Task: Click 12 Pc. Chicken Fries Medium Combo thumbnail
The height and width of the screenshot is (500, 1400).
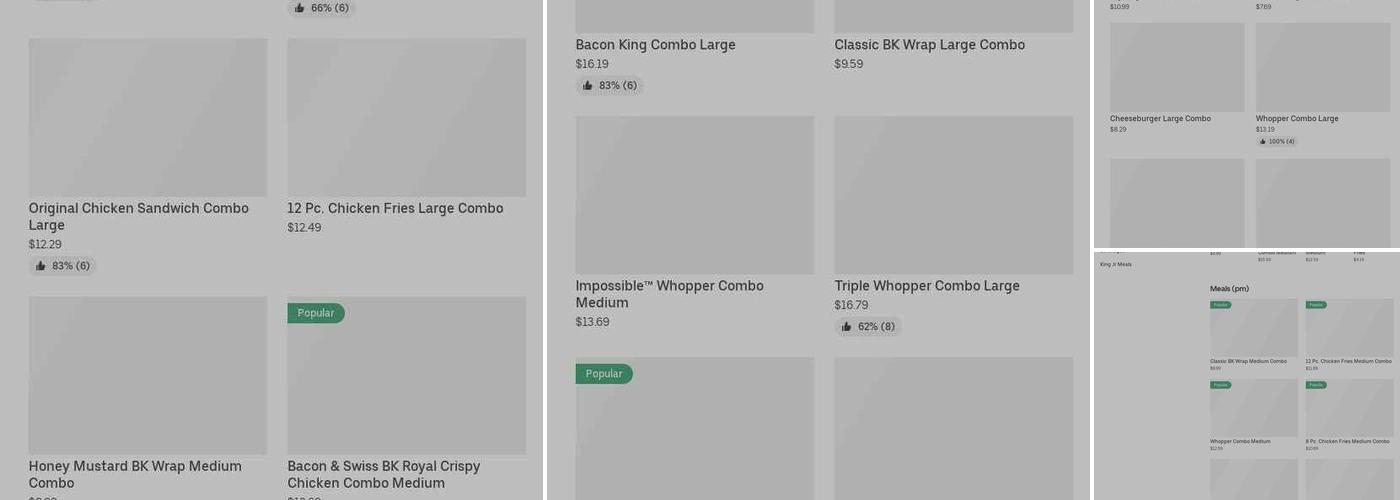Action: 1348,328
